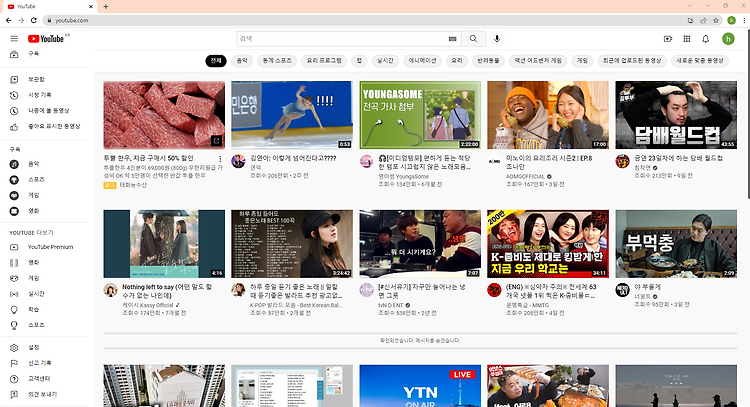Play the YTN LIVE thumbnail
750x407 pixels.
tap(420, 386)
